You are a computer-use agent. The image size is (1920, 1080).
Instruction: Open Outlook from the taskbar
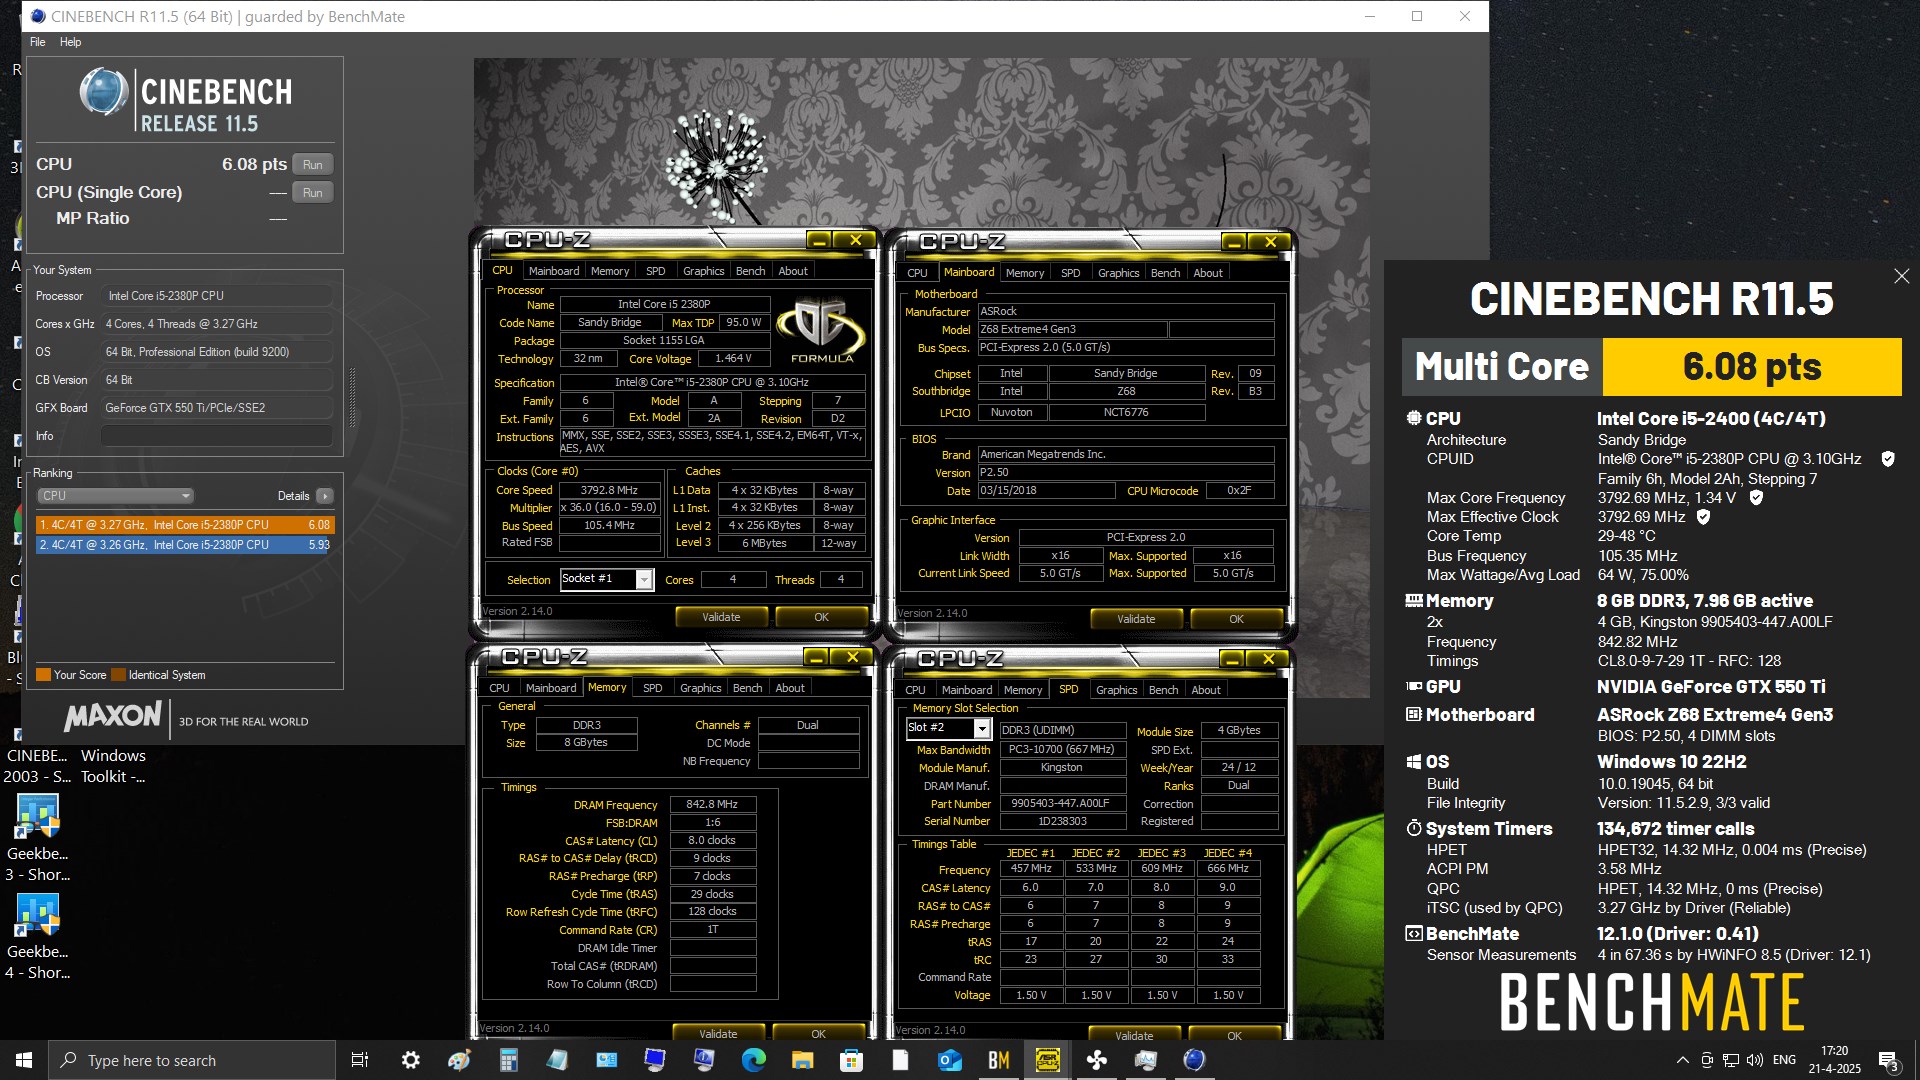(x=949, y=1060)
